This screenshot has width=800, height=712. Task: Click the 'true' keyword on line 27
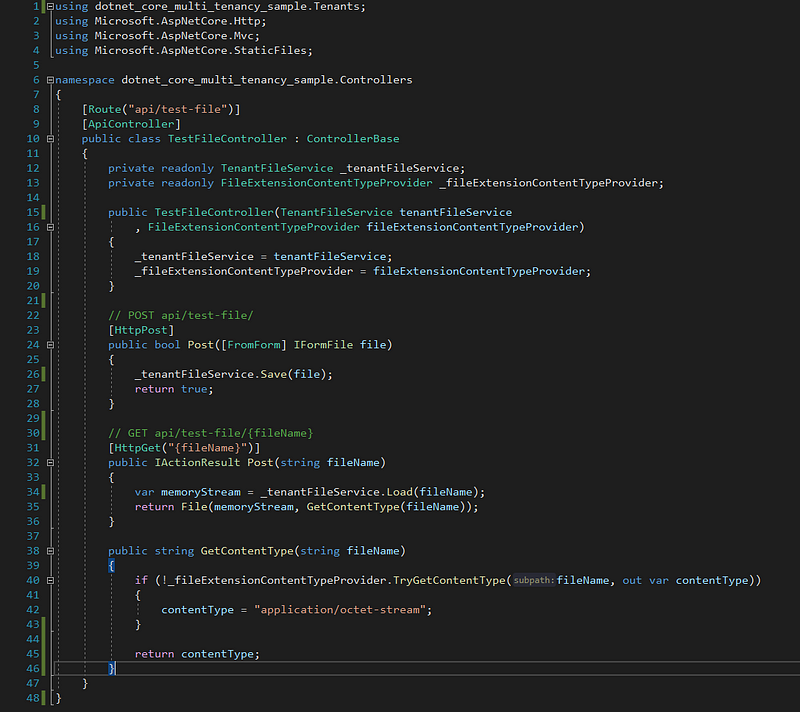click(194, 389)
